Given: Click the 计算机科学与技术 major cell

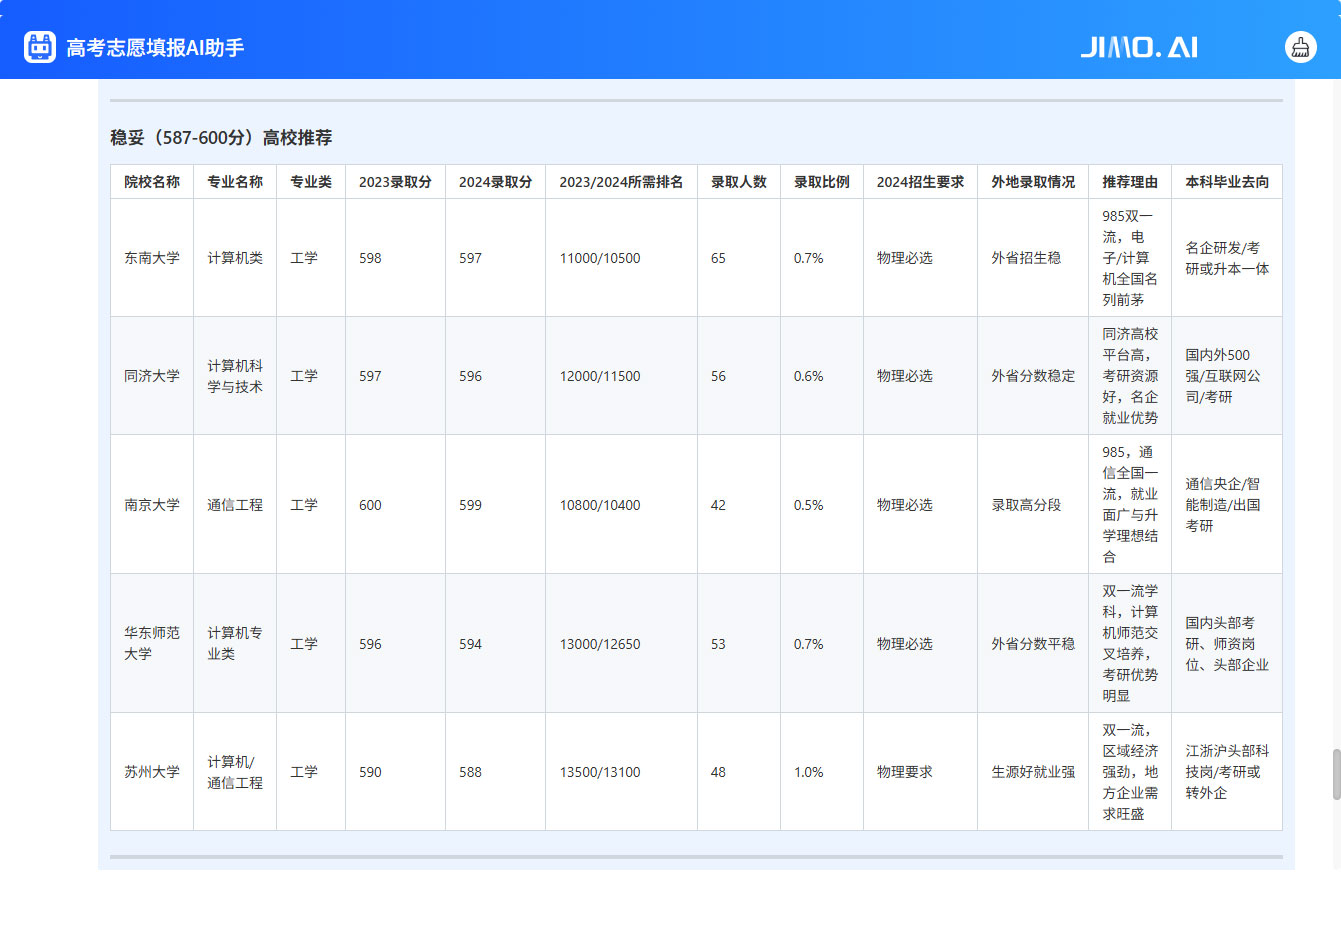Looking at the screenshot, I should [x=235, y=376].
